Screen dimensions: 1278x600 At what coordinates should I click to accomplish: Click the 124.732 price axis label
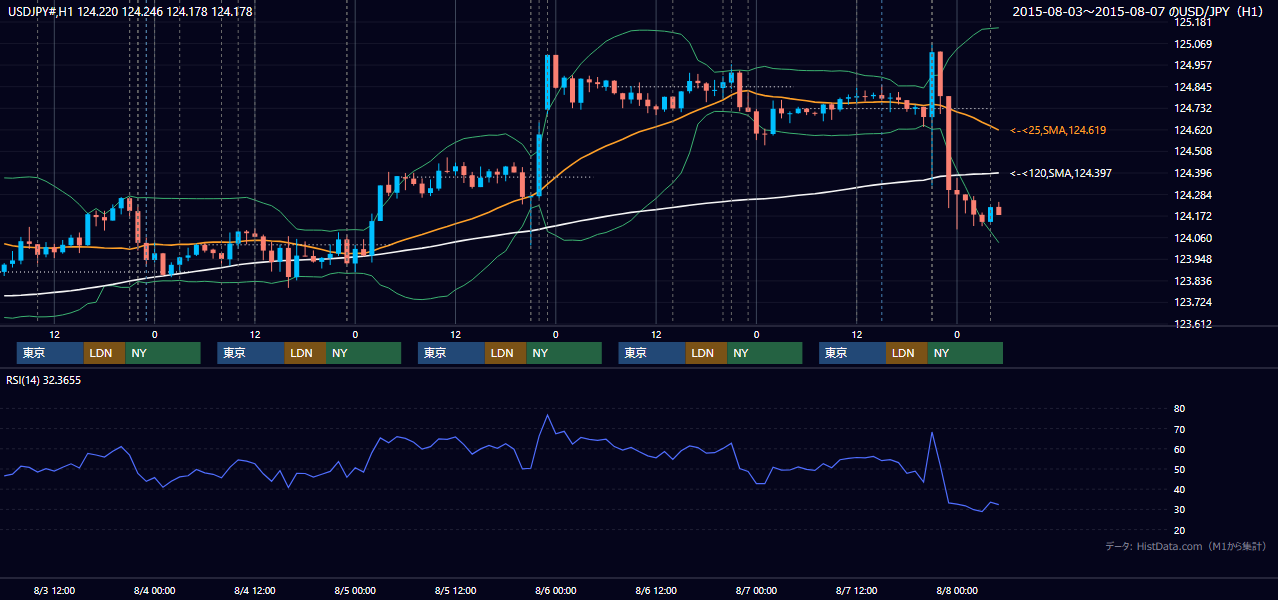(1193, 108)
